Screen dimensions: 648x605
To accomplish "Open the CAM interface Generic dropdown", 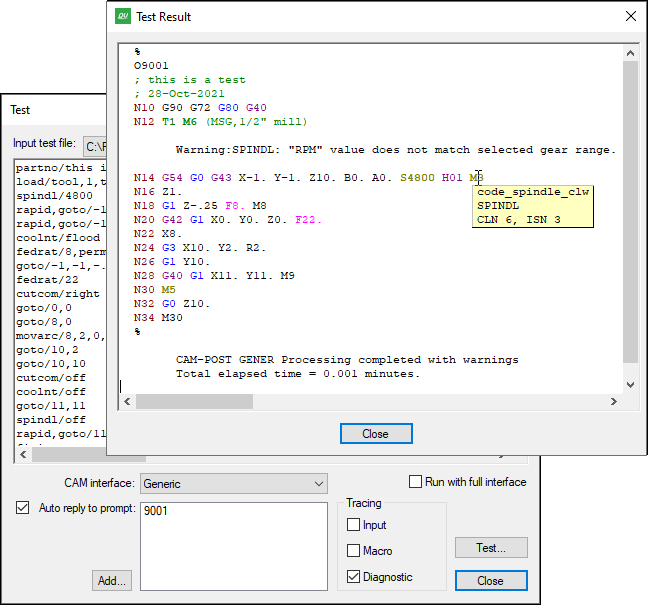I will click(x=234, y=484).
